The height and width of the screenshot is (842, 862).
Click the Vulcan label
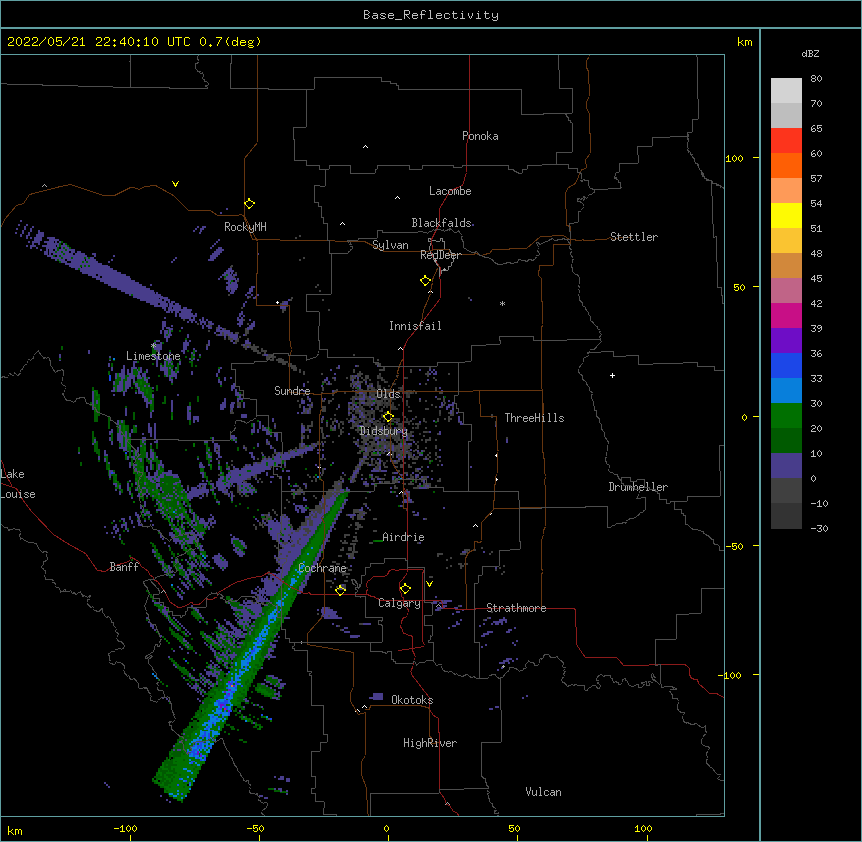(x=543, y=792)
